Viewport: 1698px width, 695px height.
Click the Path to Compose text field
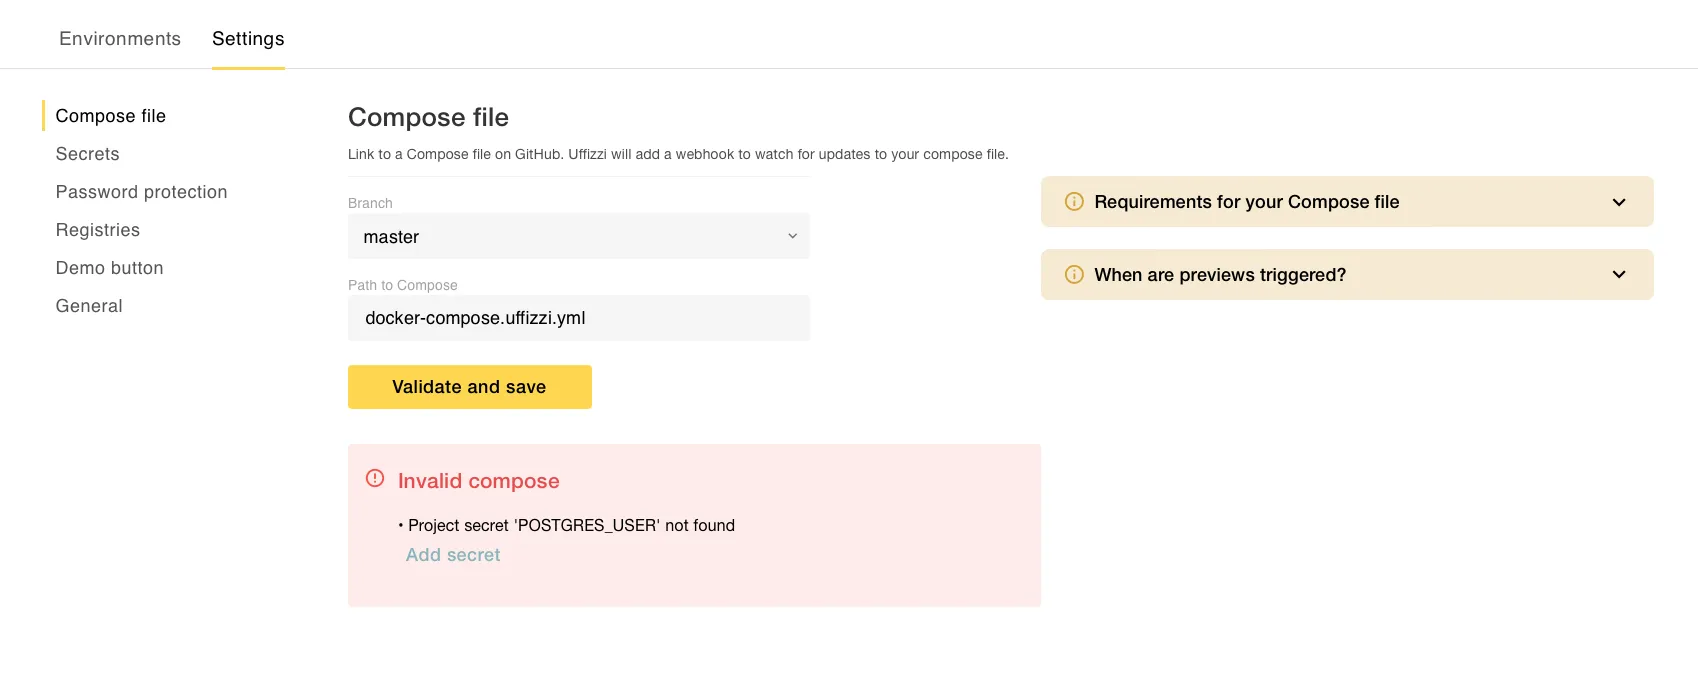578,318
